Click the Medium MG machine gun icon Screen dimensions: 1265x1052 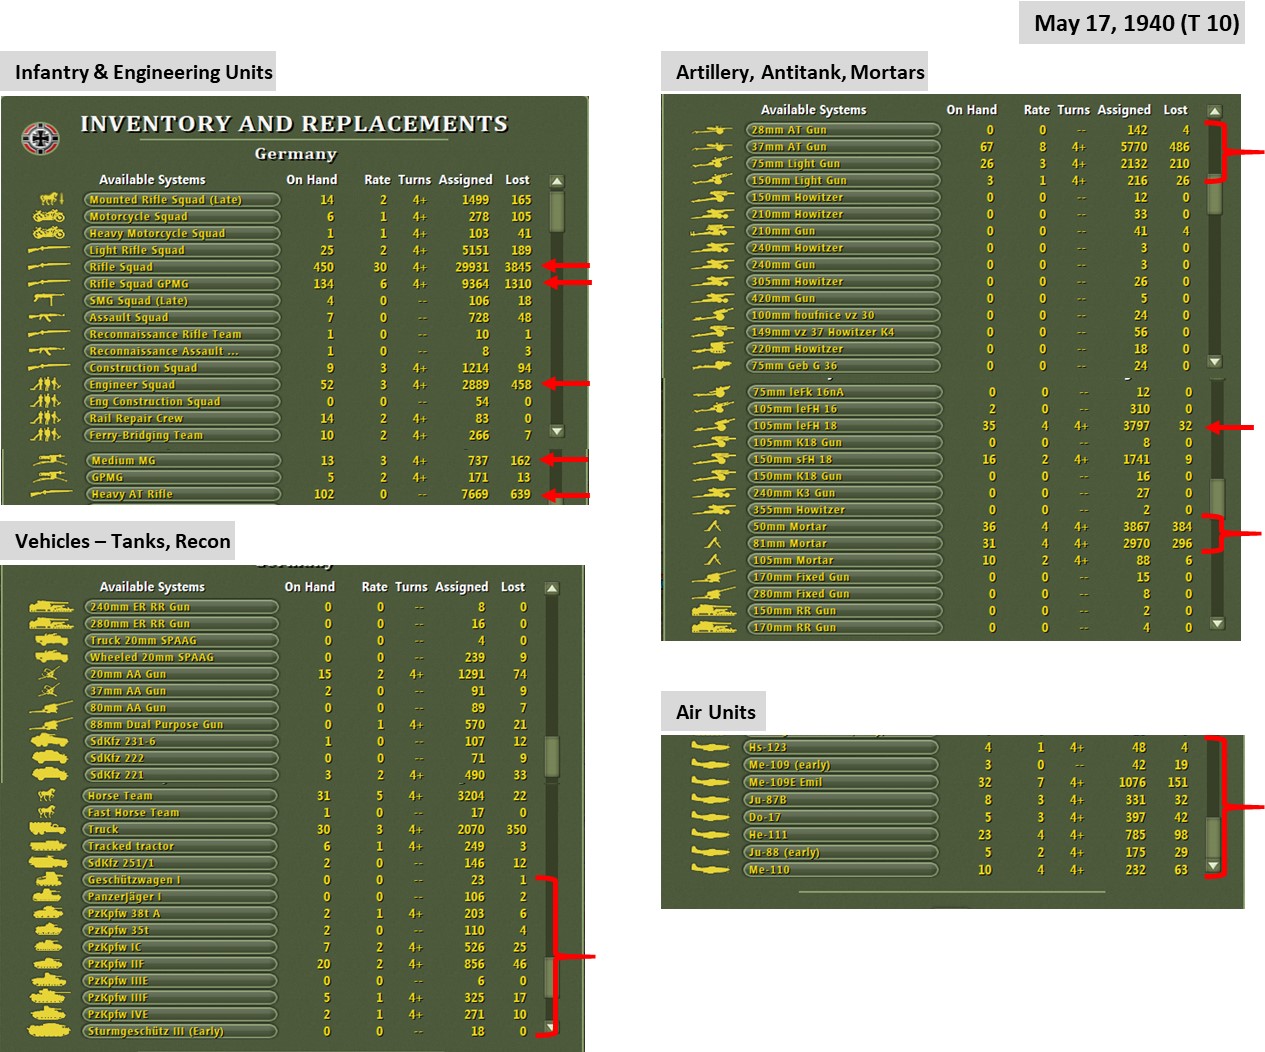[50, 460]
